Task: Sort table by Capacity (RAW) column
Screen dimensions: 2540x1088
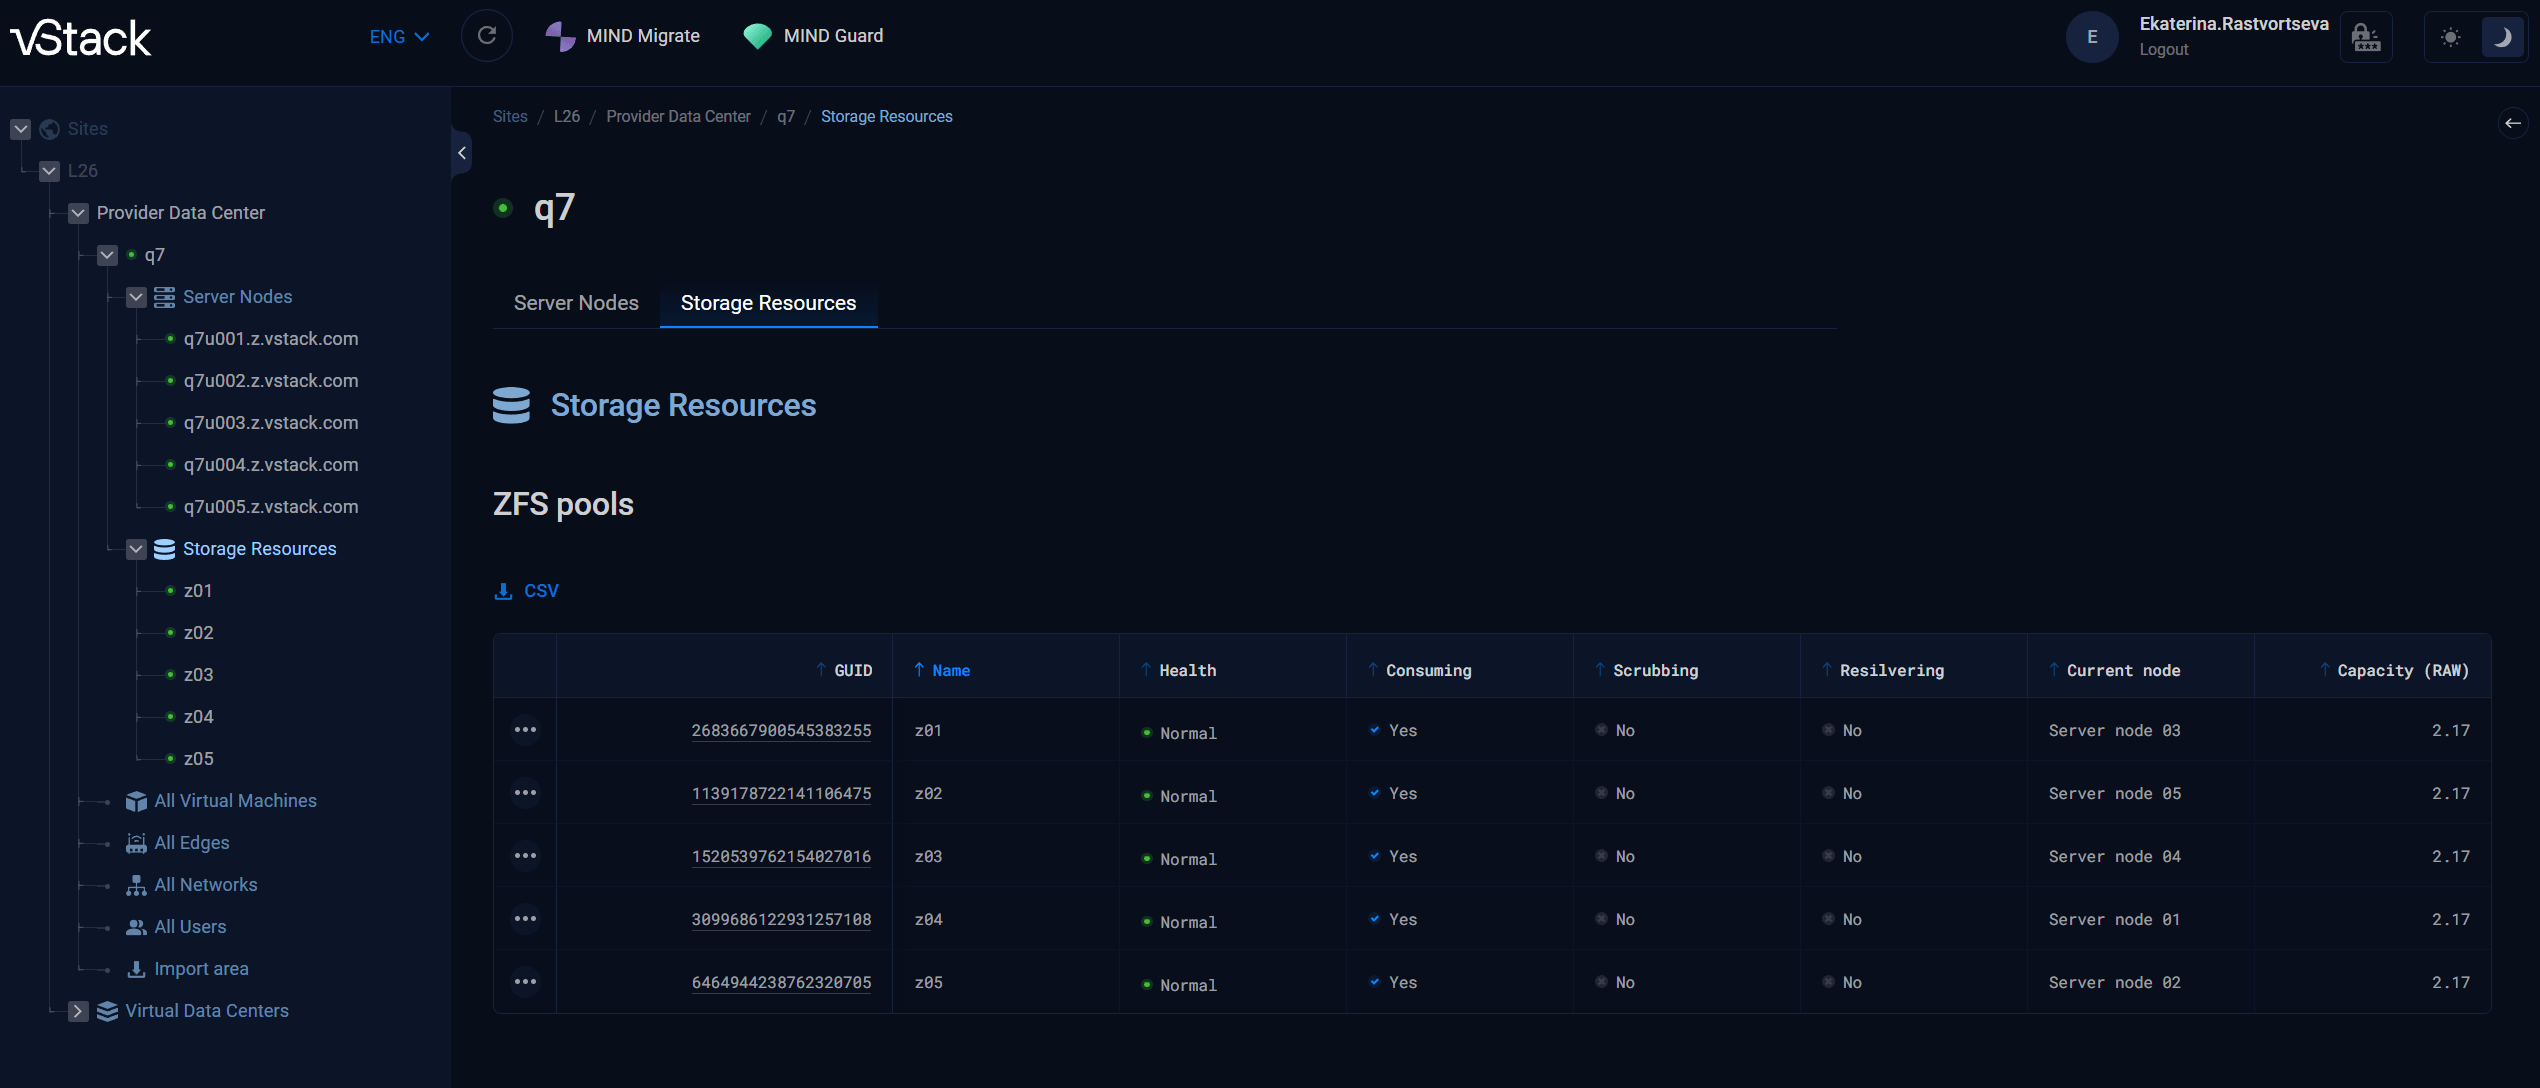Action: 2402,671
